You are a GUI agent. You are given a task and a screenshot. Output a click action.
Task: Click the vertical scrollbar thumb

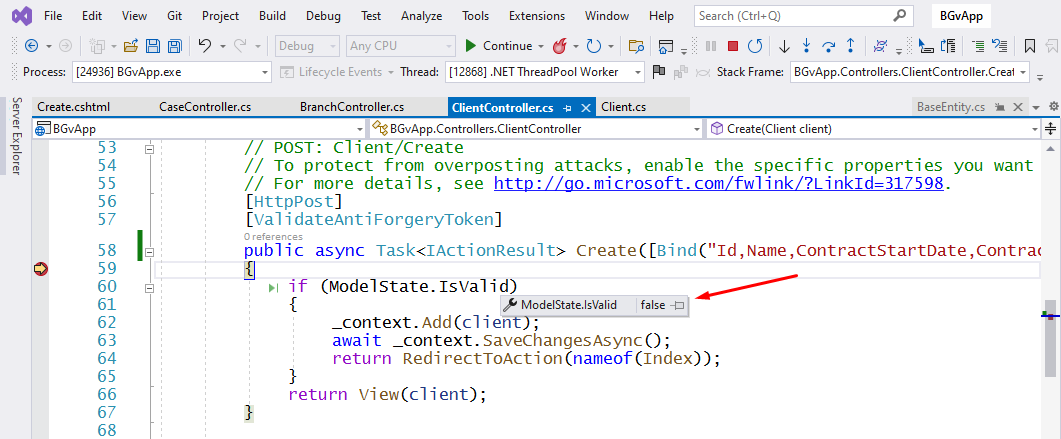click(x=1049, y=338)
